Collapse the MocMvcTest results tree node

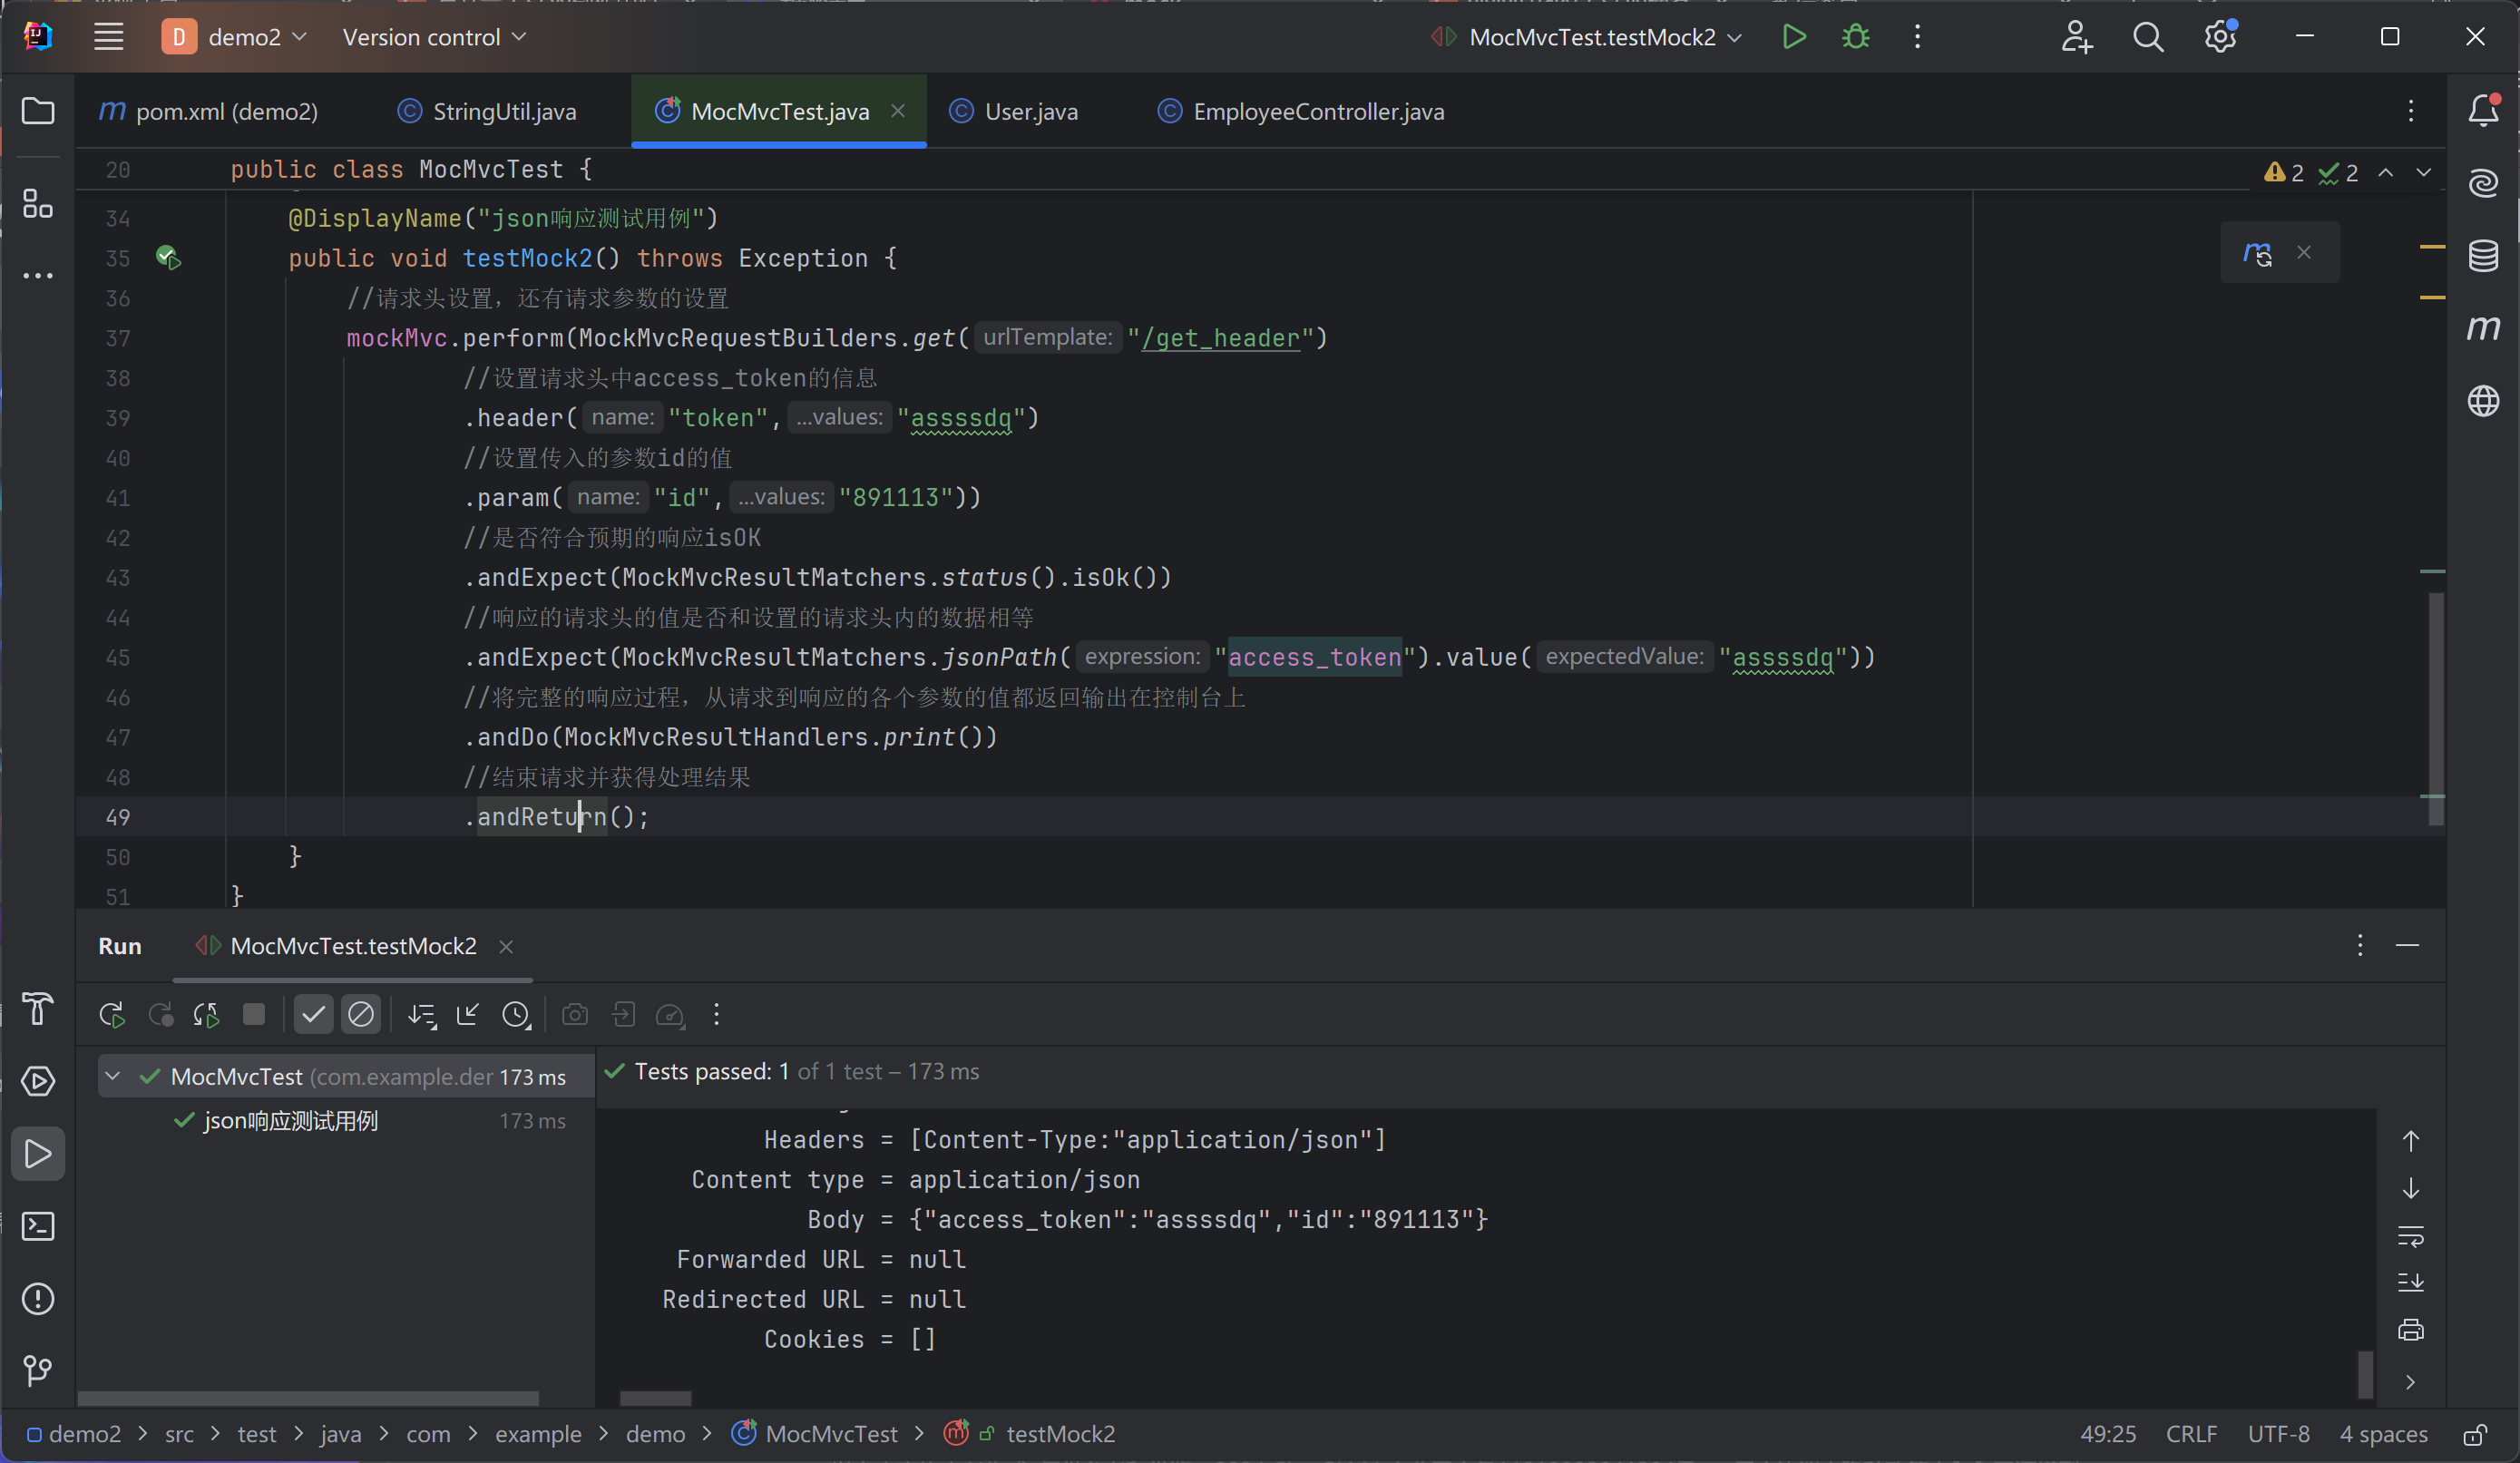click(113, 1076)
